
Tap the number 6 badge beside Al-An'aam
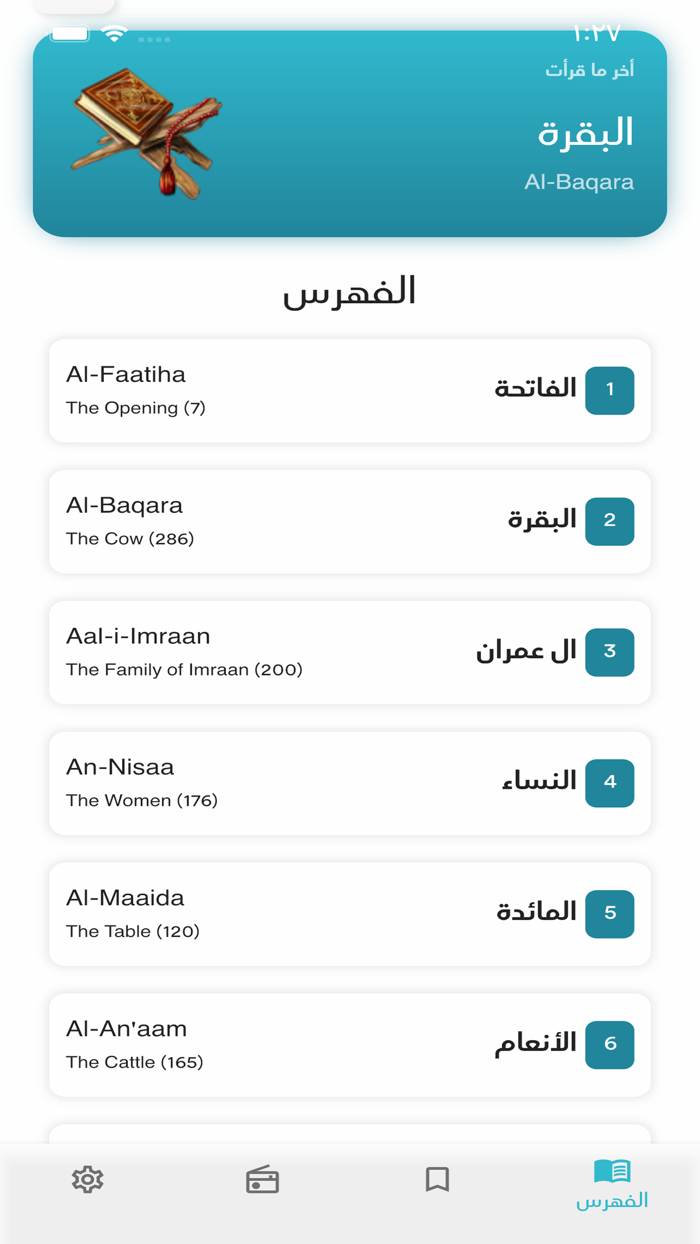pyautogui.click(x=610, y=1044)
